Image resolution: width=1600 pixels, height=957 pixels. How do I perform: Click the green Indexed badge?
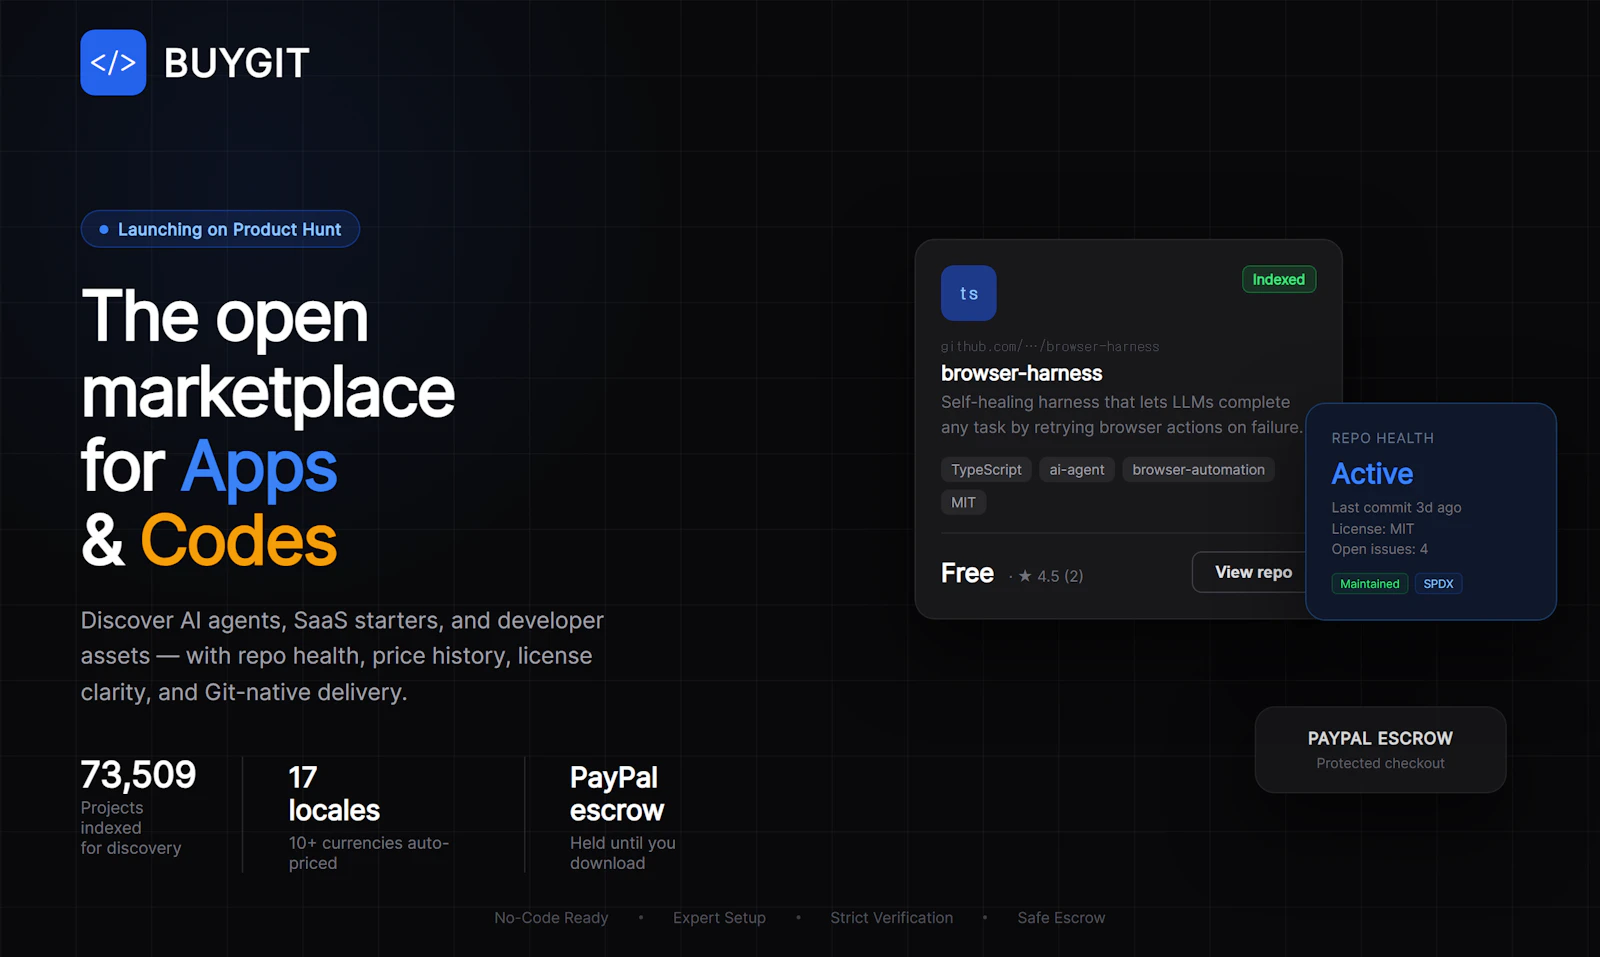(x=1278, y=279)
